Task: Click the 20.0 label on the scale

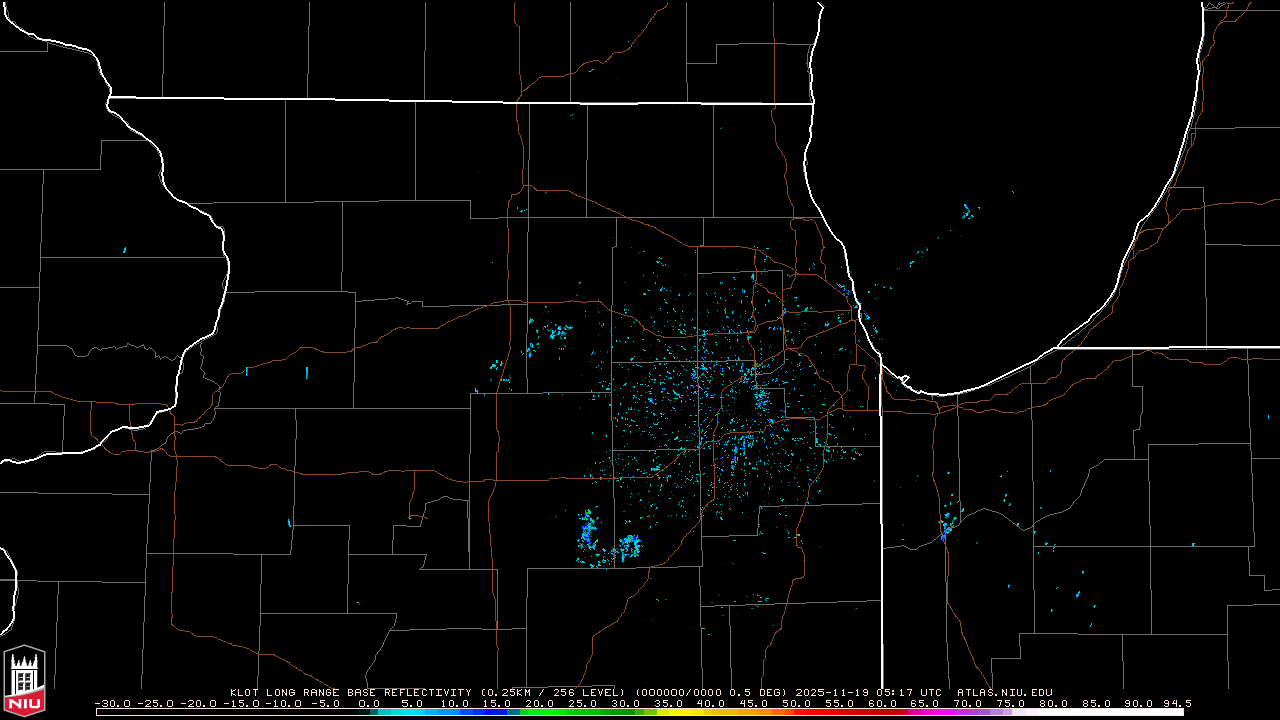Action: 539,703
